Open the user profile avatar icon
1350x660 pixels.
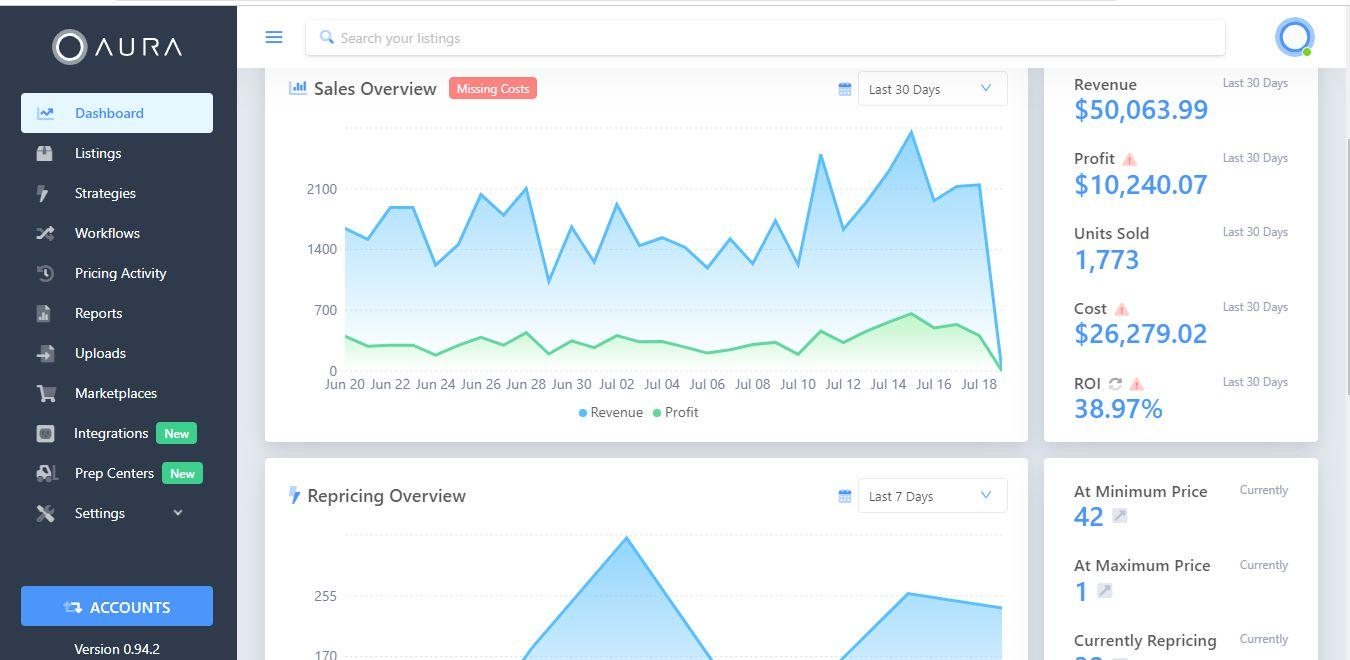click(x=1294, y=38)
